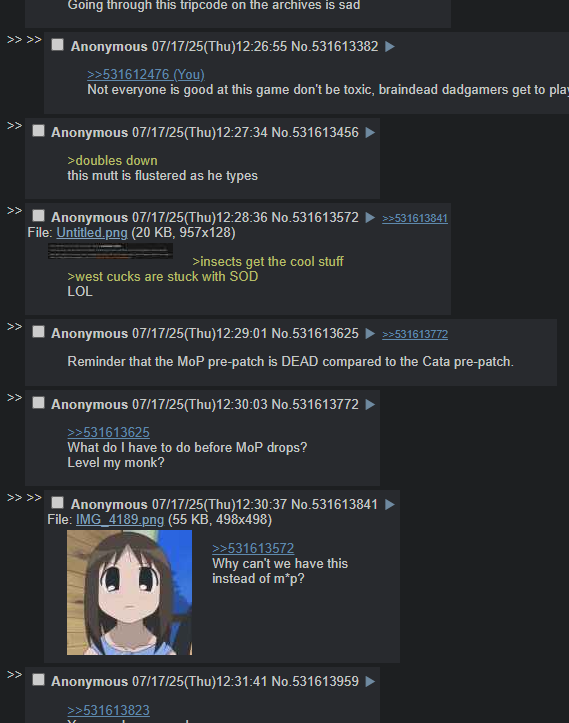Open IMG_4189.png file link
Image resolution: width=569 pixels, height=723 pixels.
pyautogui.click(x=120, y=520)
